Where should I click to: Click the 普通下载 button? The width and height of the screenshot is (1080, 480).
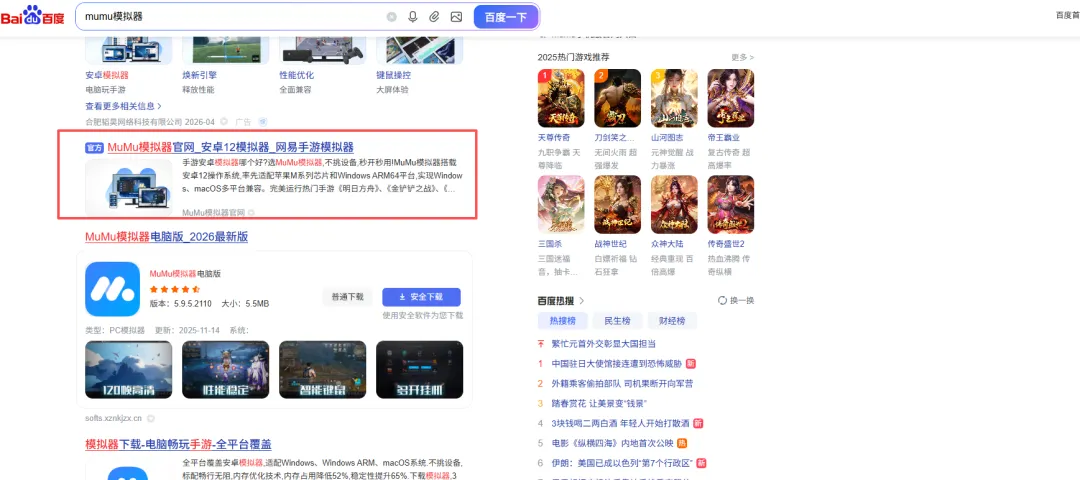[x=347, y=297]
